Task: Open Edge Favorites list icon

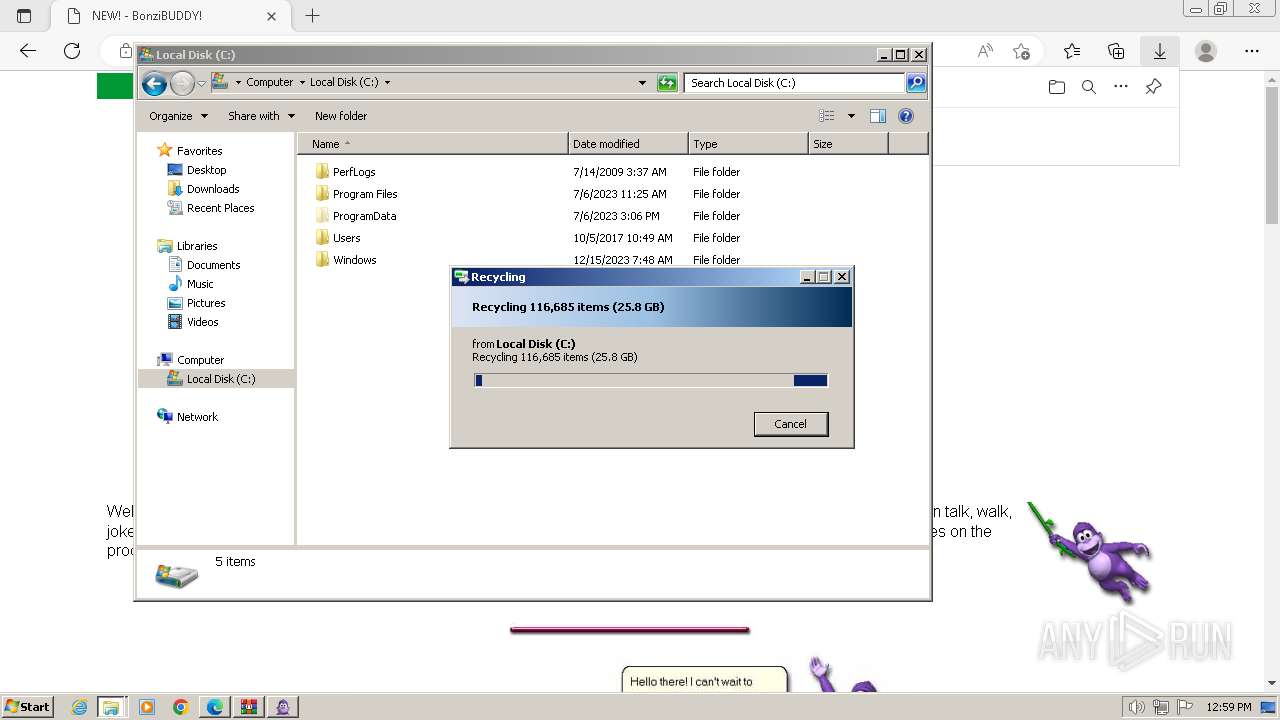Action: click(x=1072, y=51)
